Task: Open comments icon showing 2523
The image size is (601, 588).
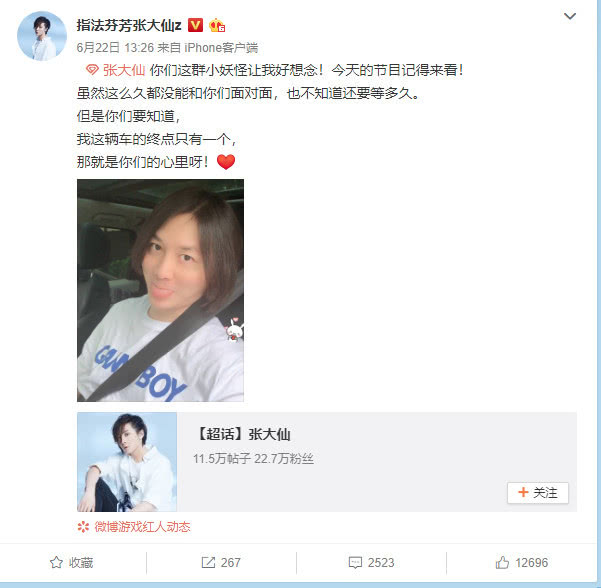Action: (355, 563)
